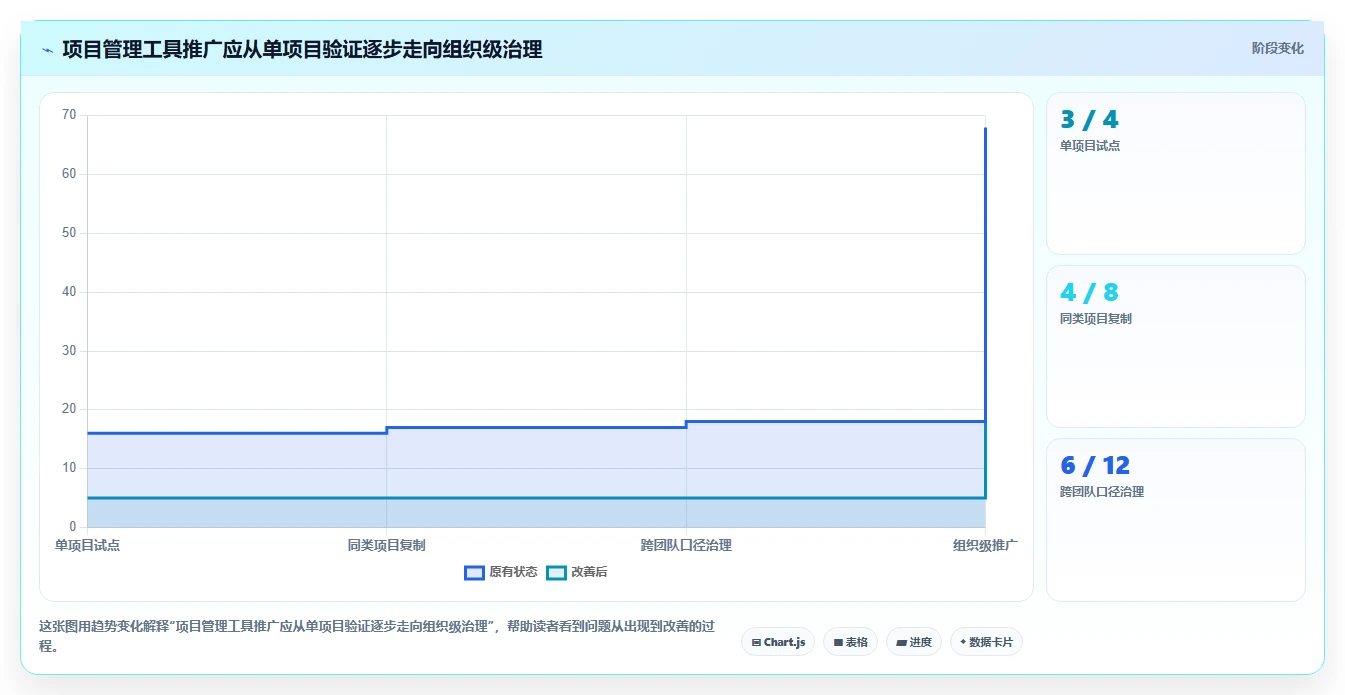Click the y-axis value 70

tap(69, 115)
